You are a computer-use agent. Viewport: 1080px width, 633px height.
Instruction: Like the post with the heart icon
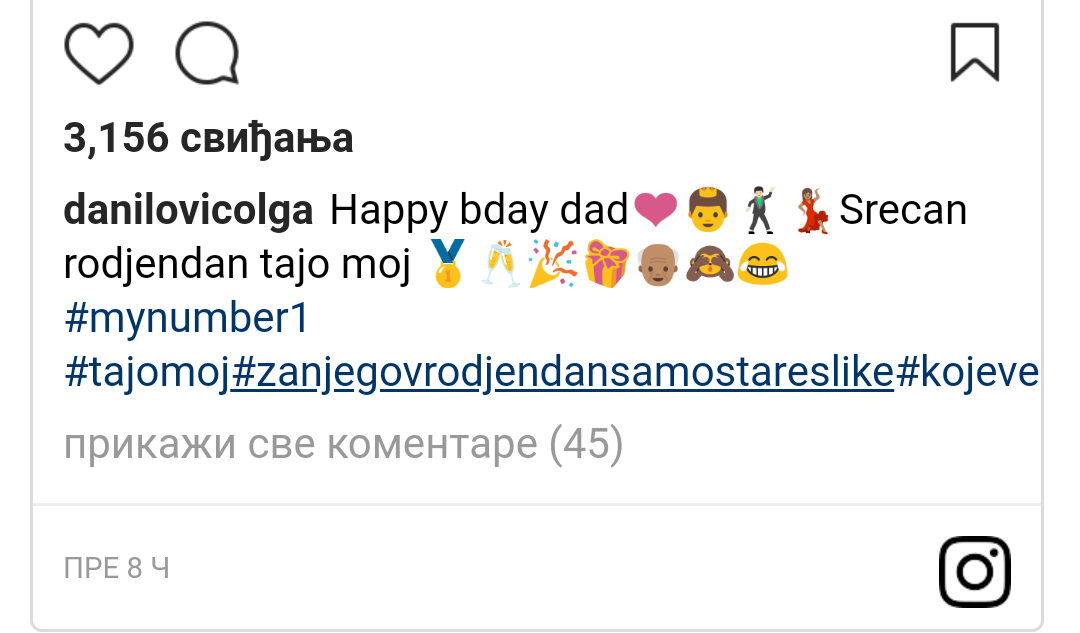tap(98, 53)
